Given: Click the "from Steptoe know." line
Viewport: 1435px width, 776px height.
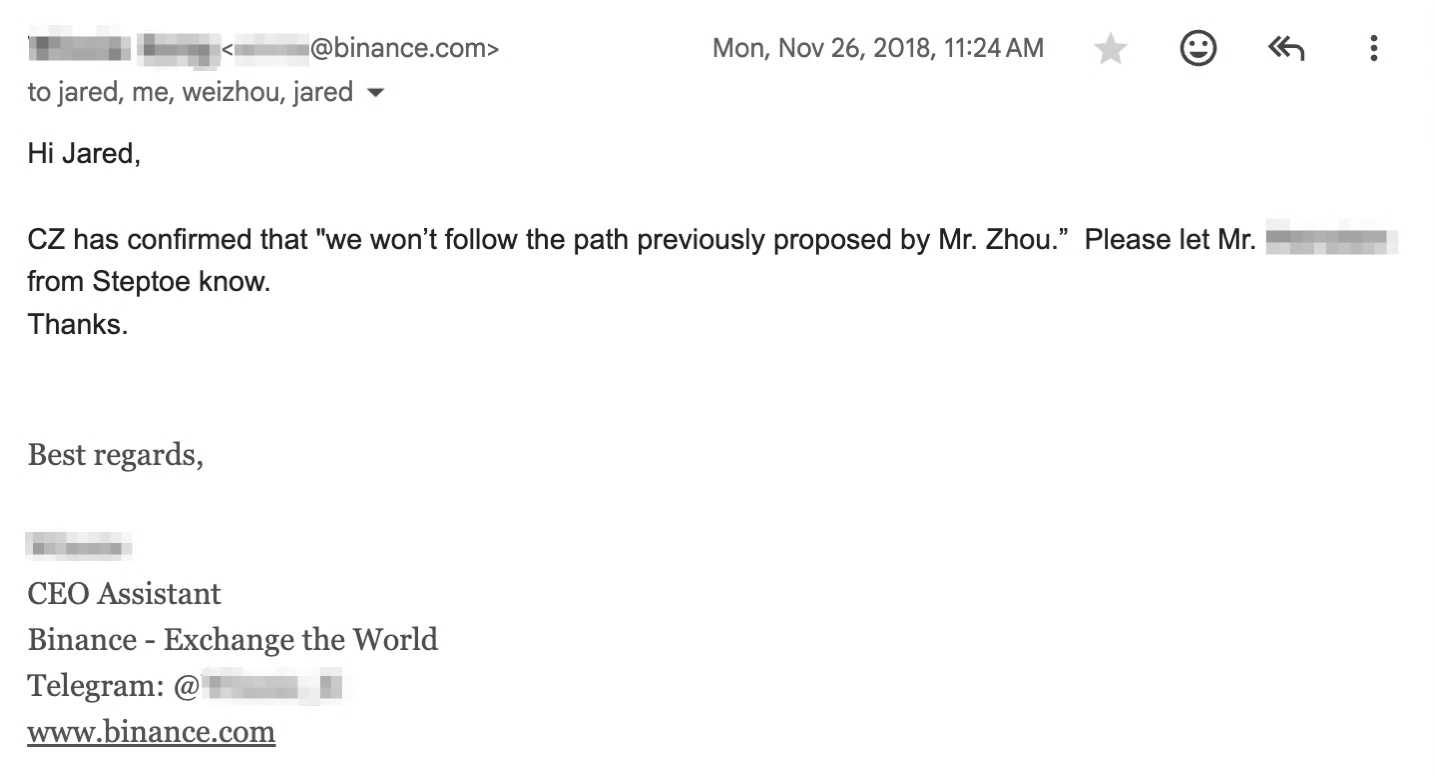Looking at the screenshot, I should tap(148, 282).
